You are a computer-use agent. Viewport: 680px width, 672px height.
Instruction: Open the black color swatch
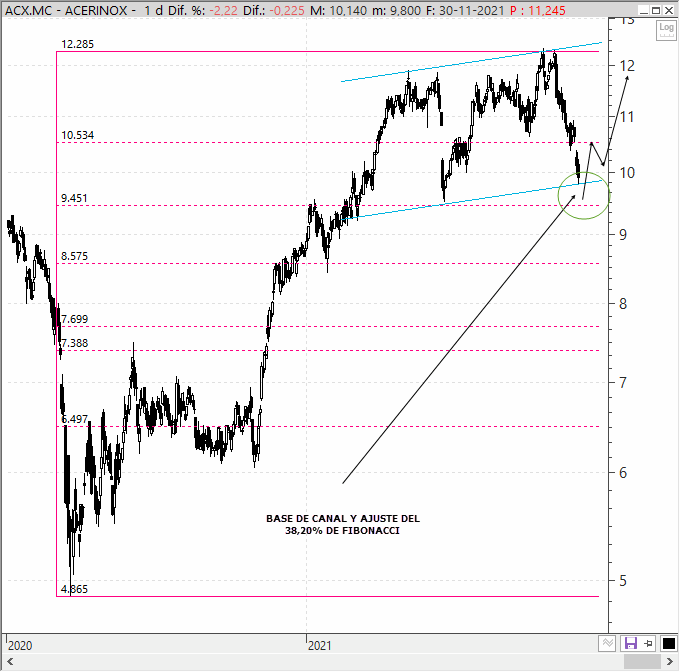[669, 643]
